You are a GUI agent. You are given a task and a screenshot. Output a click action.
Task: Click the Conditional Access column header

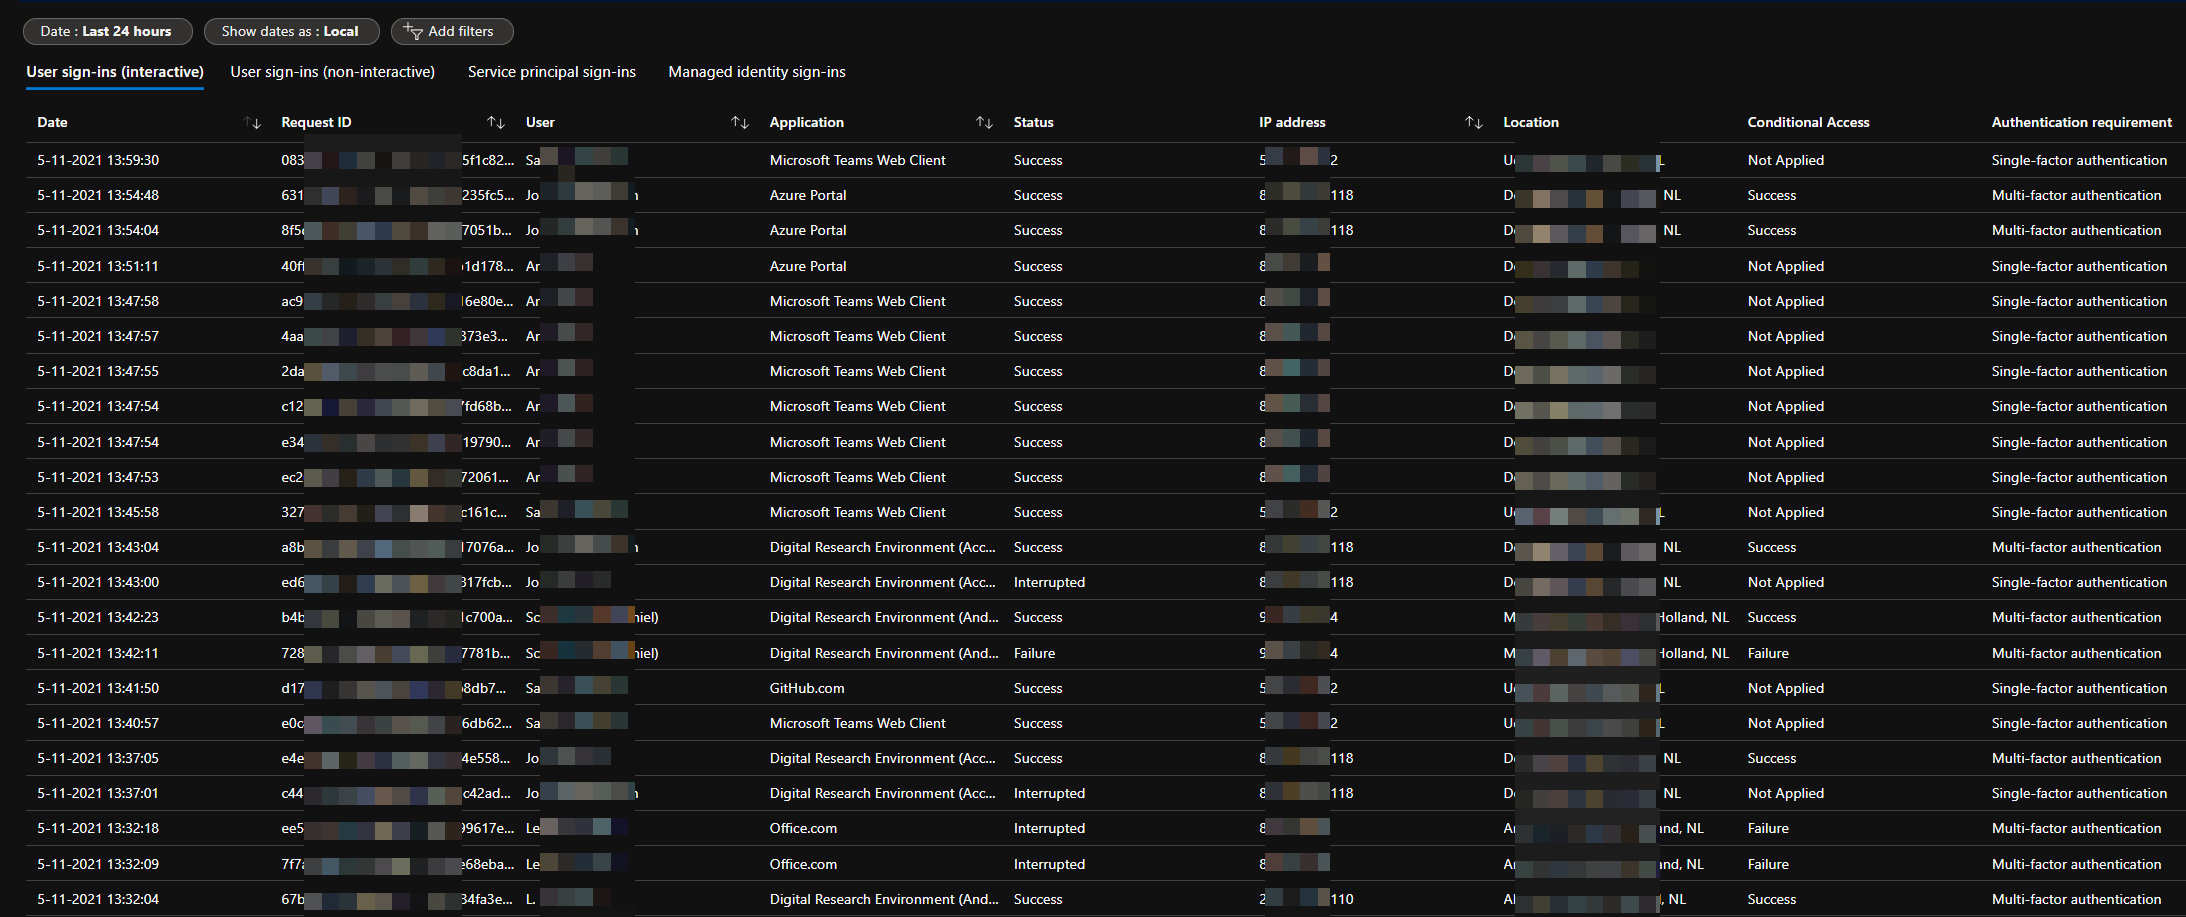tap(1808, 123)
